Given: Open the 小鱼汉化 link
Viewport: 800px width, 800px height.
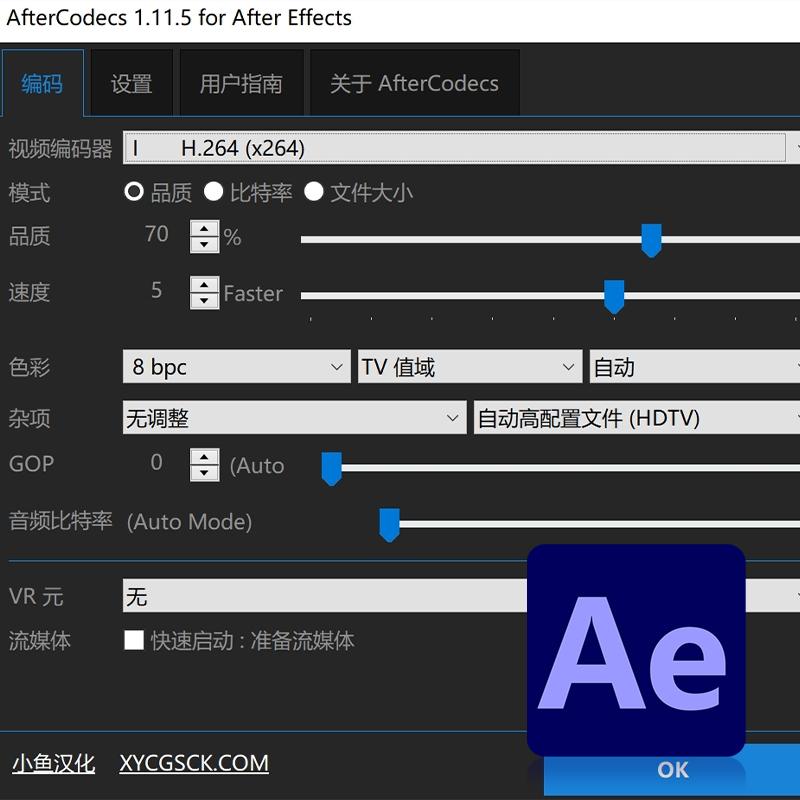Looking at the screenshot, I should (x=54, y=764).
